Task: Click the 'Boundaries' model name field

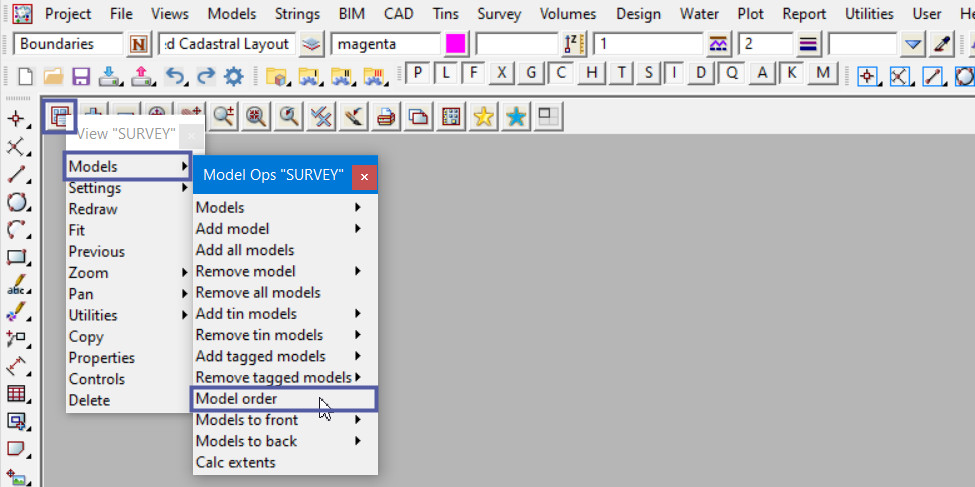Action: [x=68, y=44]
